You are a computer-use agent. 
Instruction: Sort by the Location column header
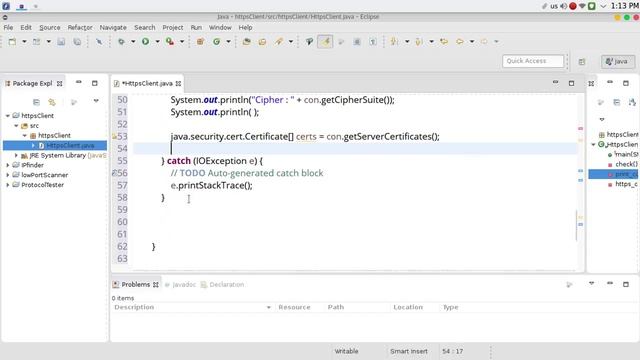[x=414, y=307]
